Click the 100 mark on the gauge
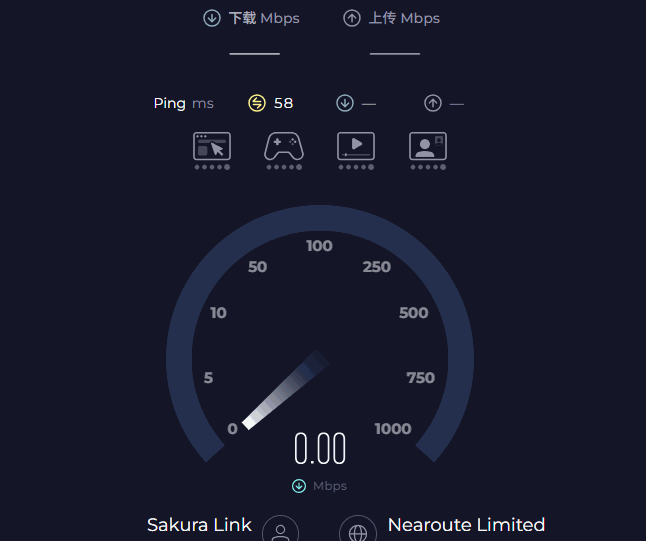Screen dimensions: 646x541 pyautogui.click(x=319, y=246)
